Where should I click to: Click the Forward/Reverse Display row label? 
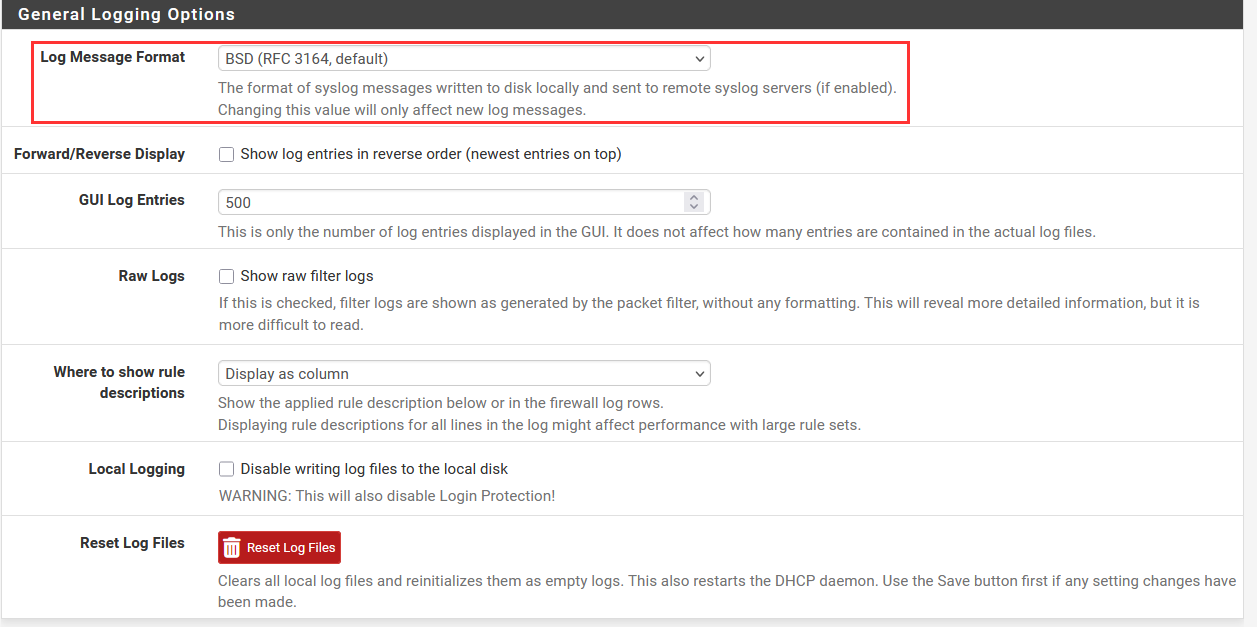(x=99, y=154)
